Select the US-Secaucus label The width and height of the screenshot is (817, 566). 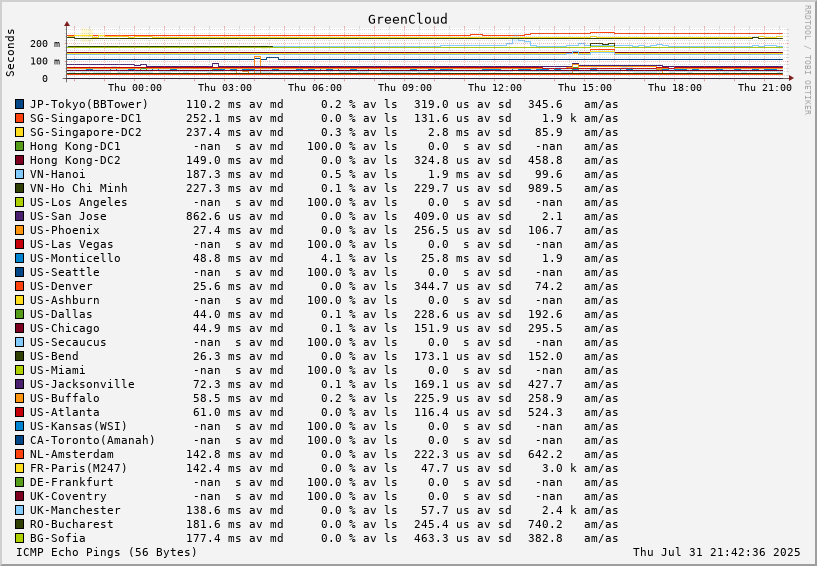(x=68, y=342)
